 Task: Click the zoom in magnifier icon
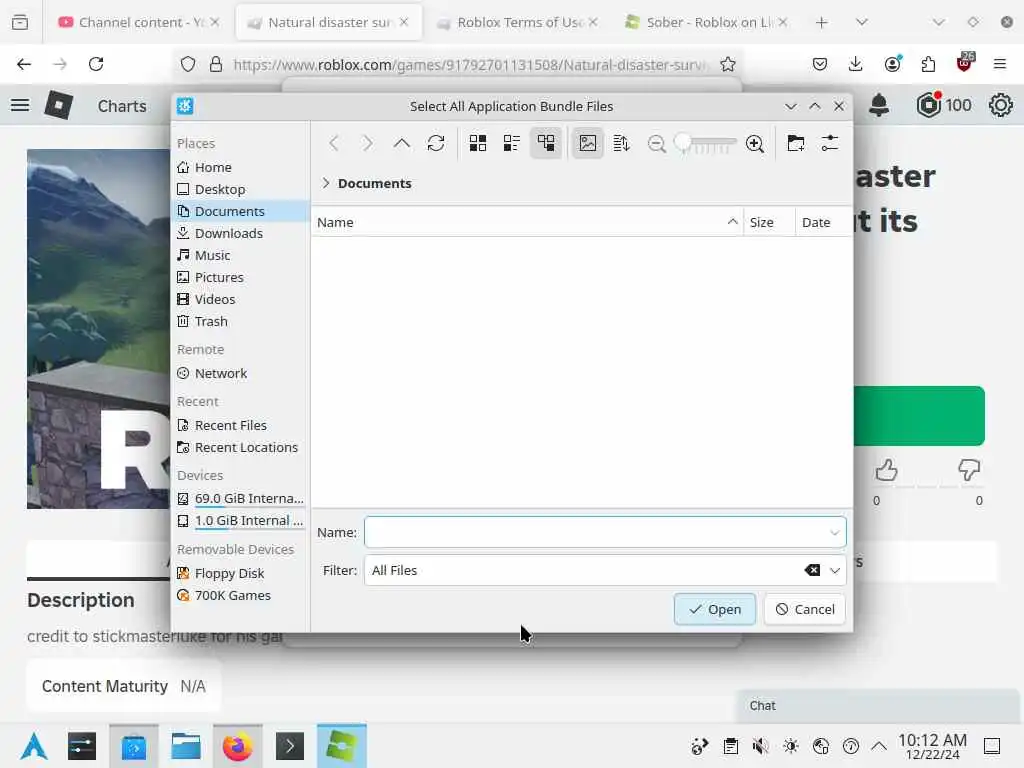coord(755,143)
